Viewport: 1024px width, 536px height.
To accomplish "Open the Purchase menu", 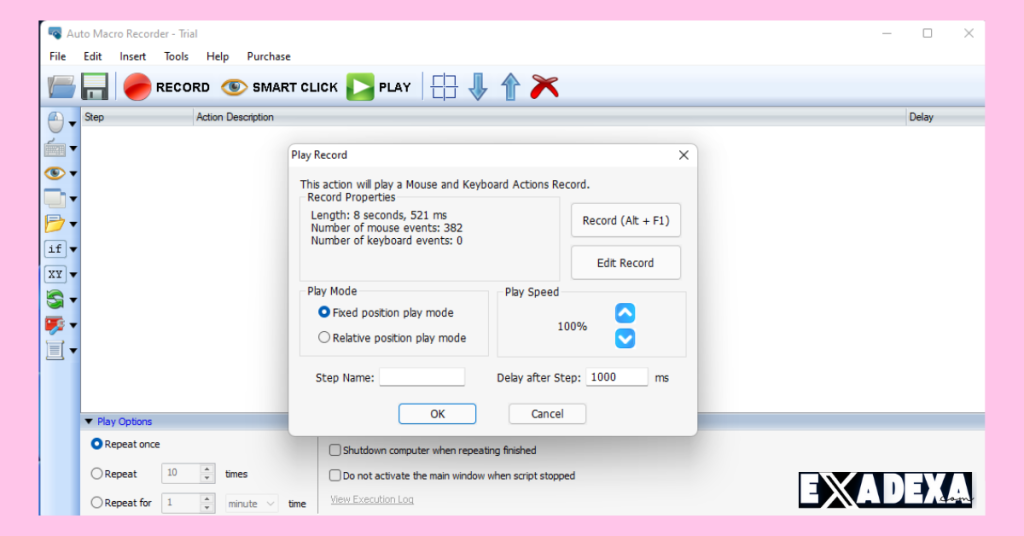I will click(x=268, y=56).
